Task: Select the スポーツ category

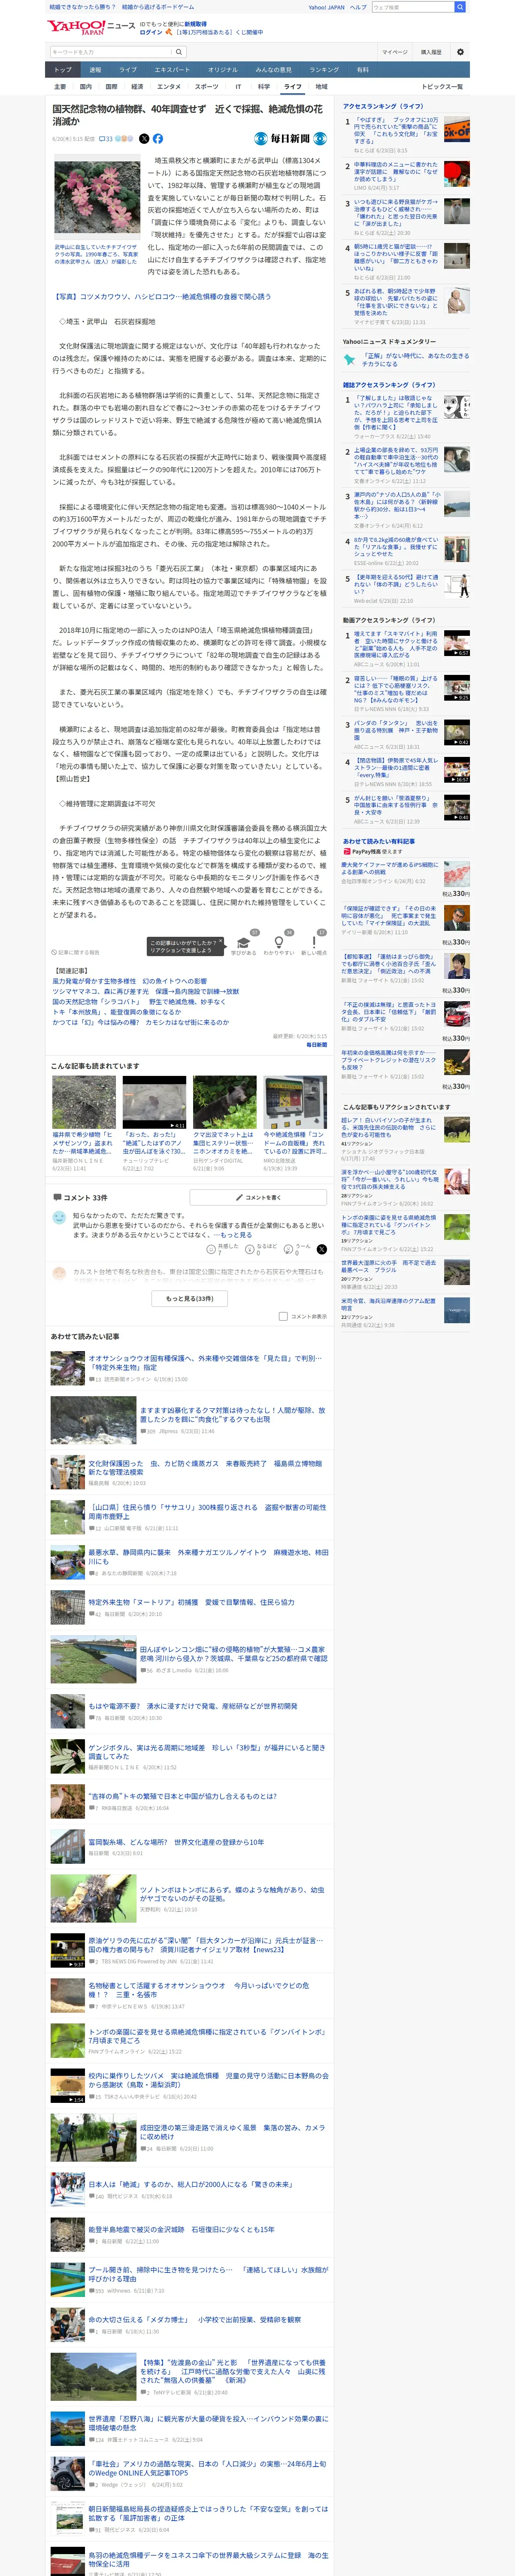Action: pyautogui.click(x=206, y=87)
